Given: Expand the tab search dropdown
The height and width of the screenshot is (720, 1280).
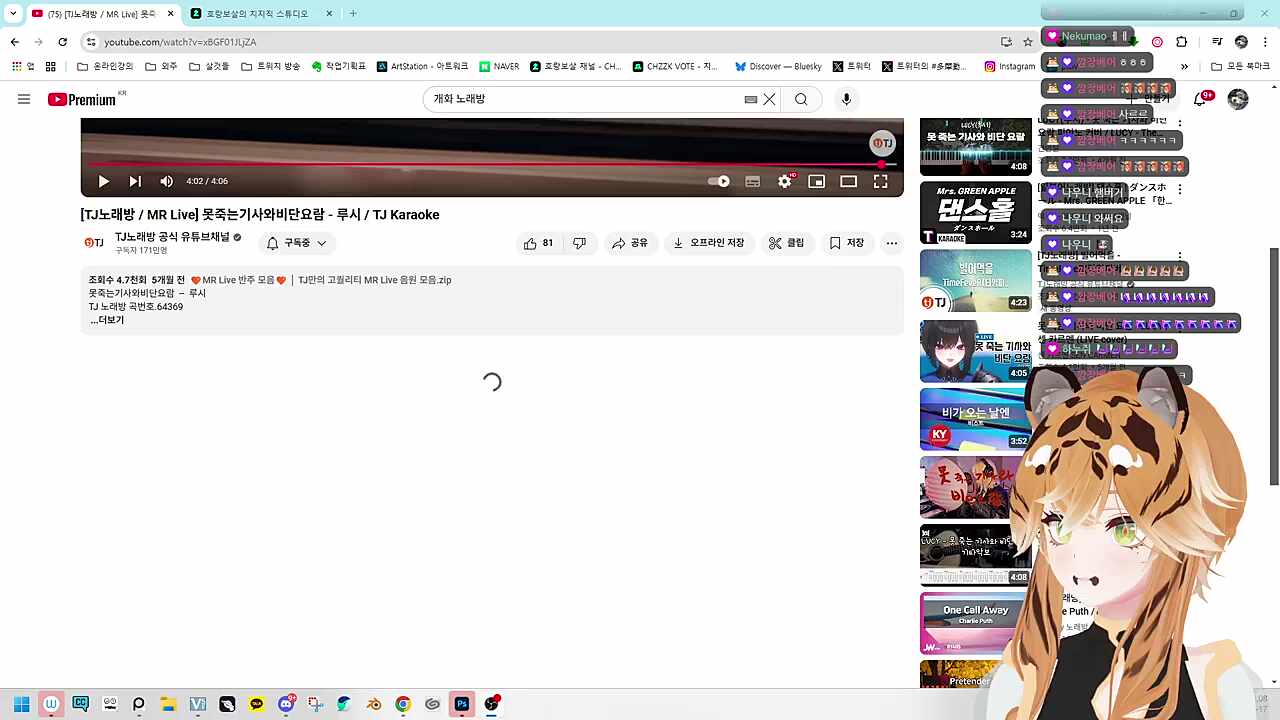Looking at the screenshot, I should pyautogui.click(x=13, y=14).
